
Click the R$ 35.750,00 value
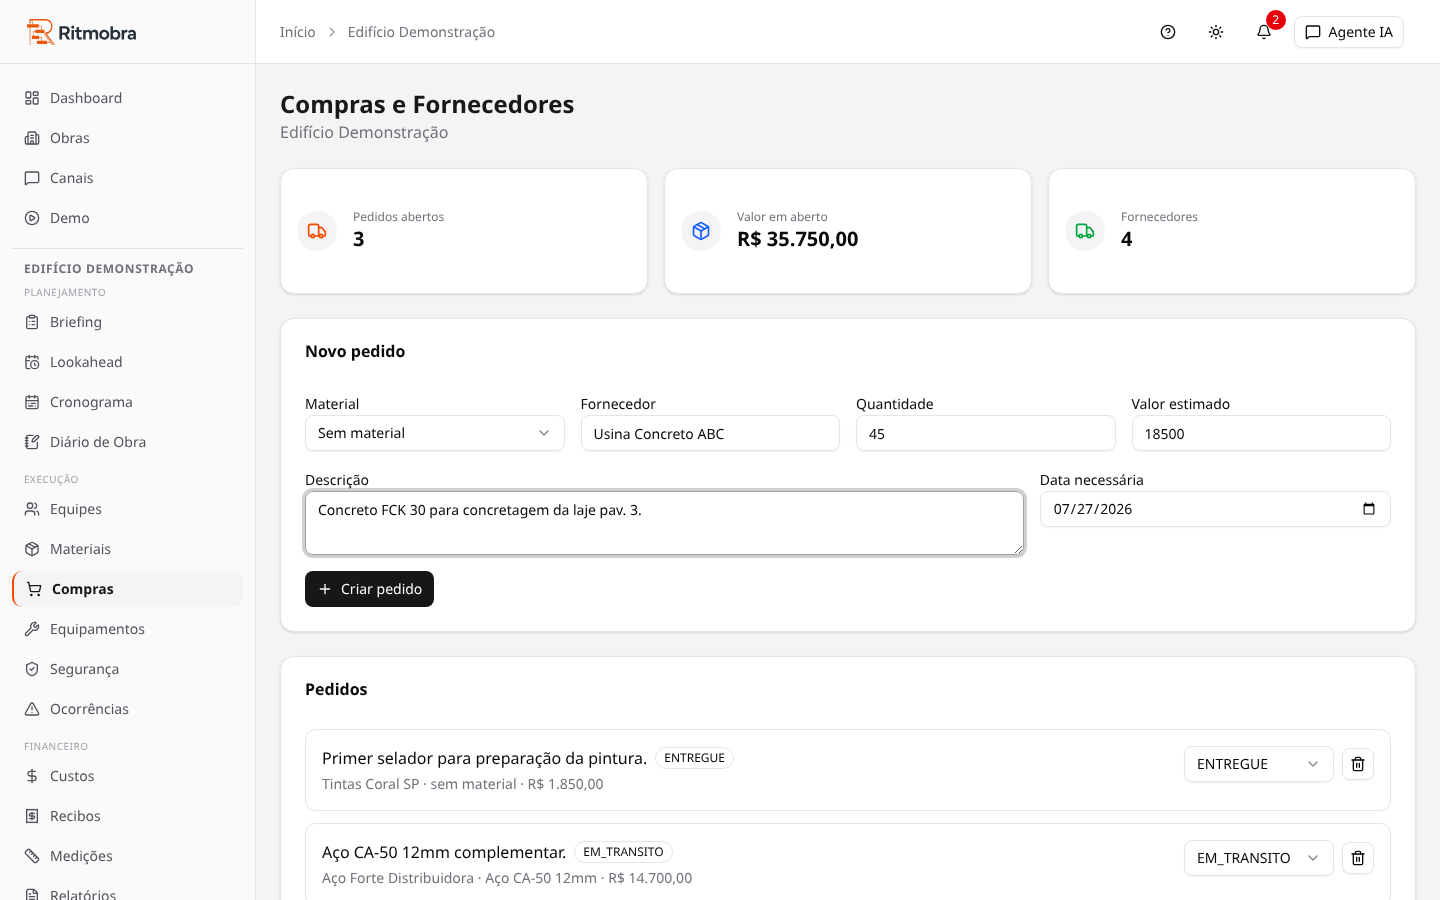tap(797, 239)
